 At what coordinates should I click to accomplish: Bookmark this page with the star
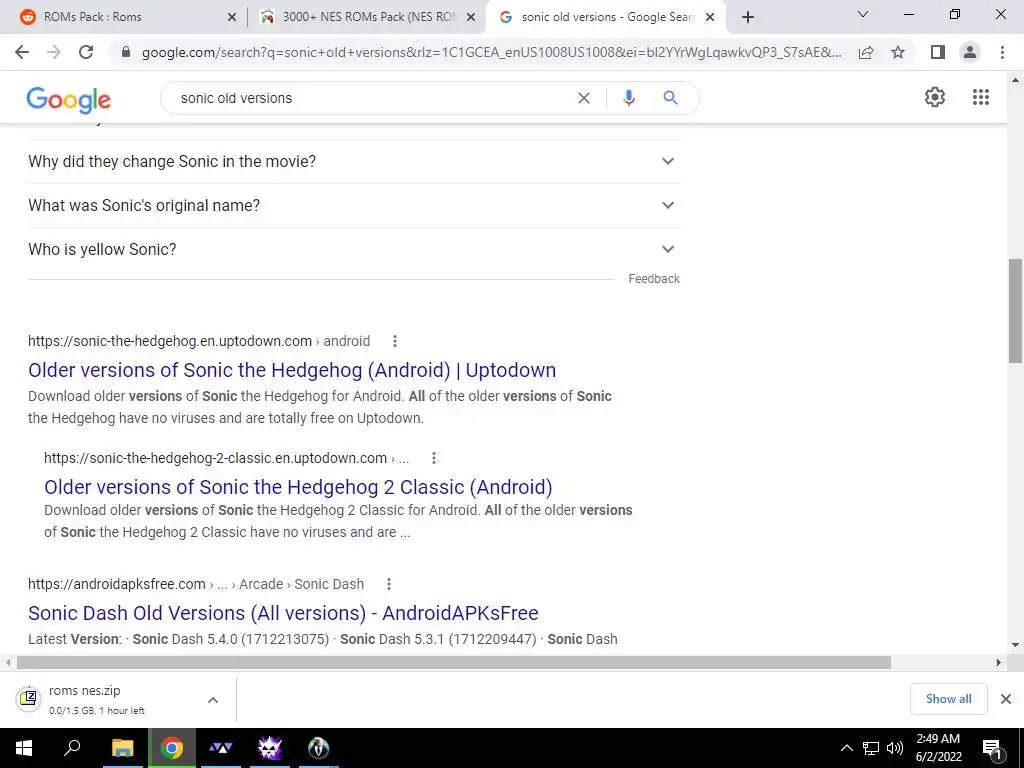coord(898,52)
